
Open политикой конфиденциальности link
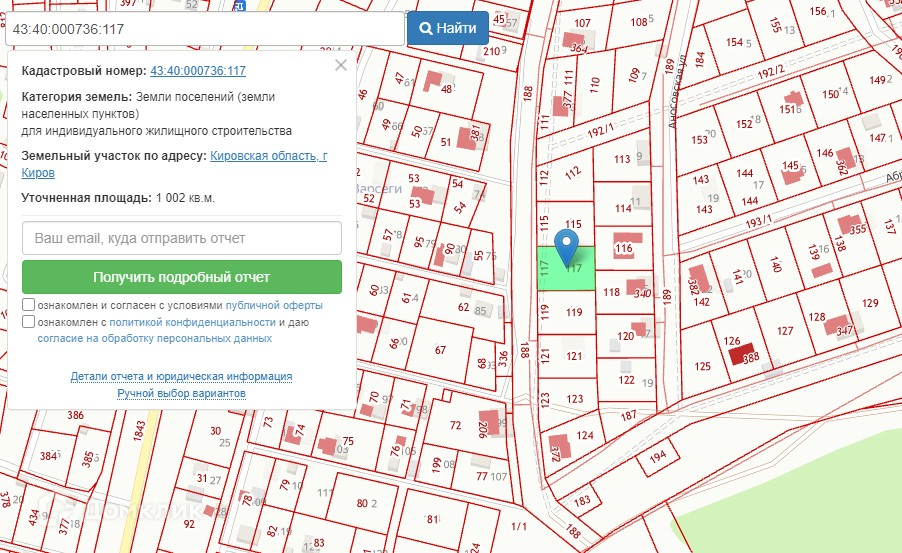tap(192, 322)
